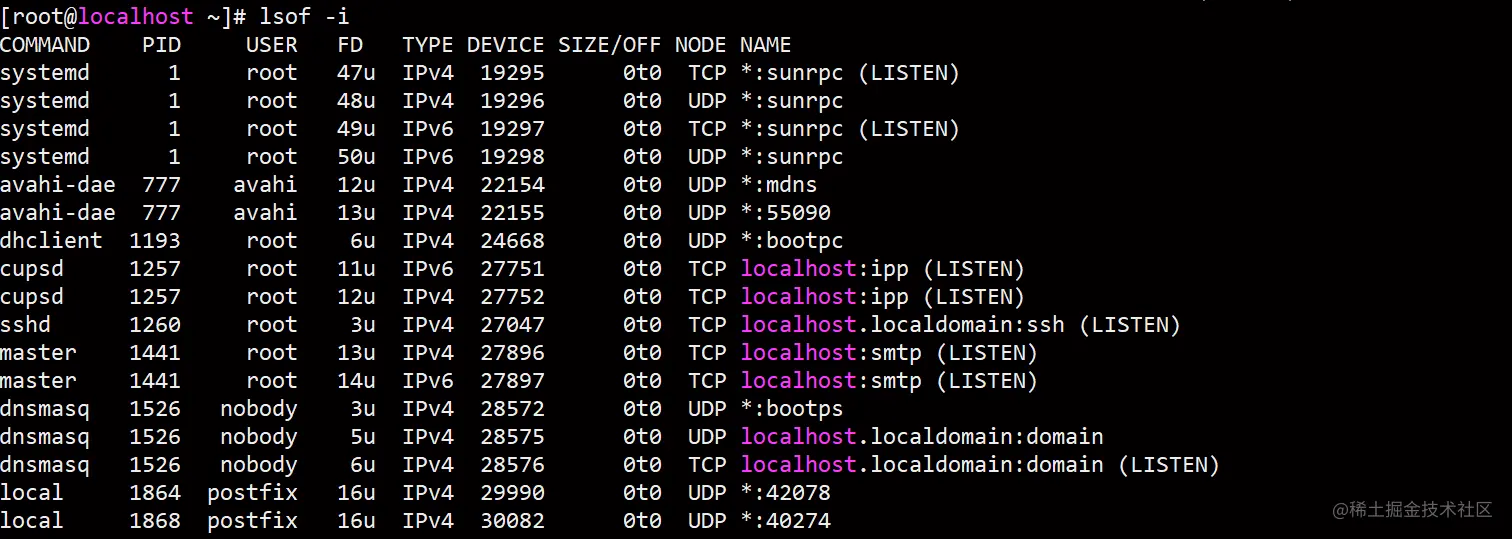Click file descriptor 50u
This screenshot has width=1512, height=539.
pyautogui.click(x=356, y=157)
